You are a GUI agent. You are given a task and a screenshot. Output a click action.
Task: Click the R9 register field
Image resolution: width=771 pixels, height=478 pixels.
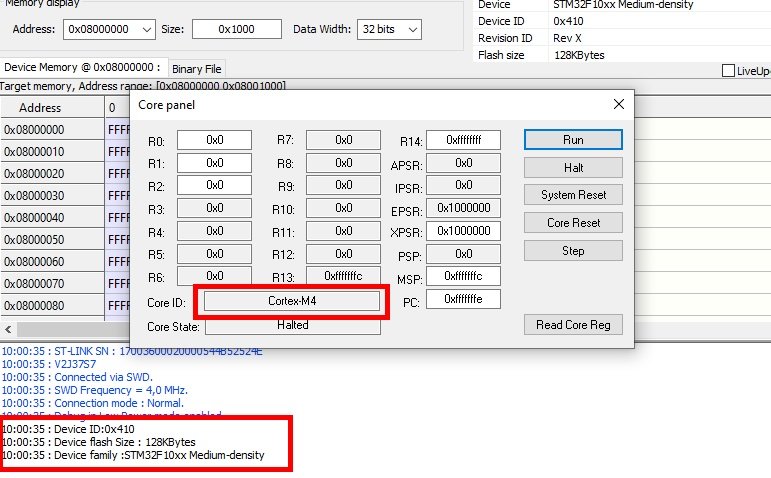[x=343, y=185]
